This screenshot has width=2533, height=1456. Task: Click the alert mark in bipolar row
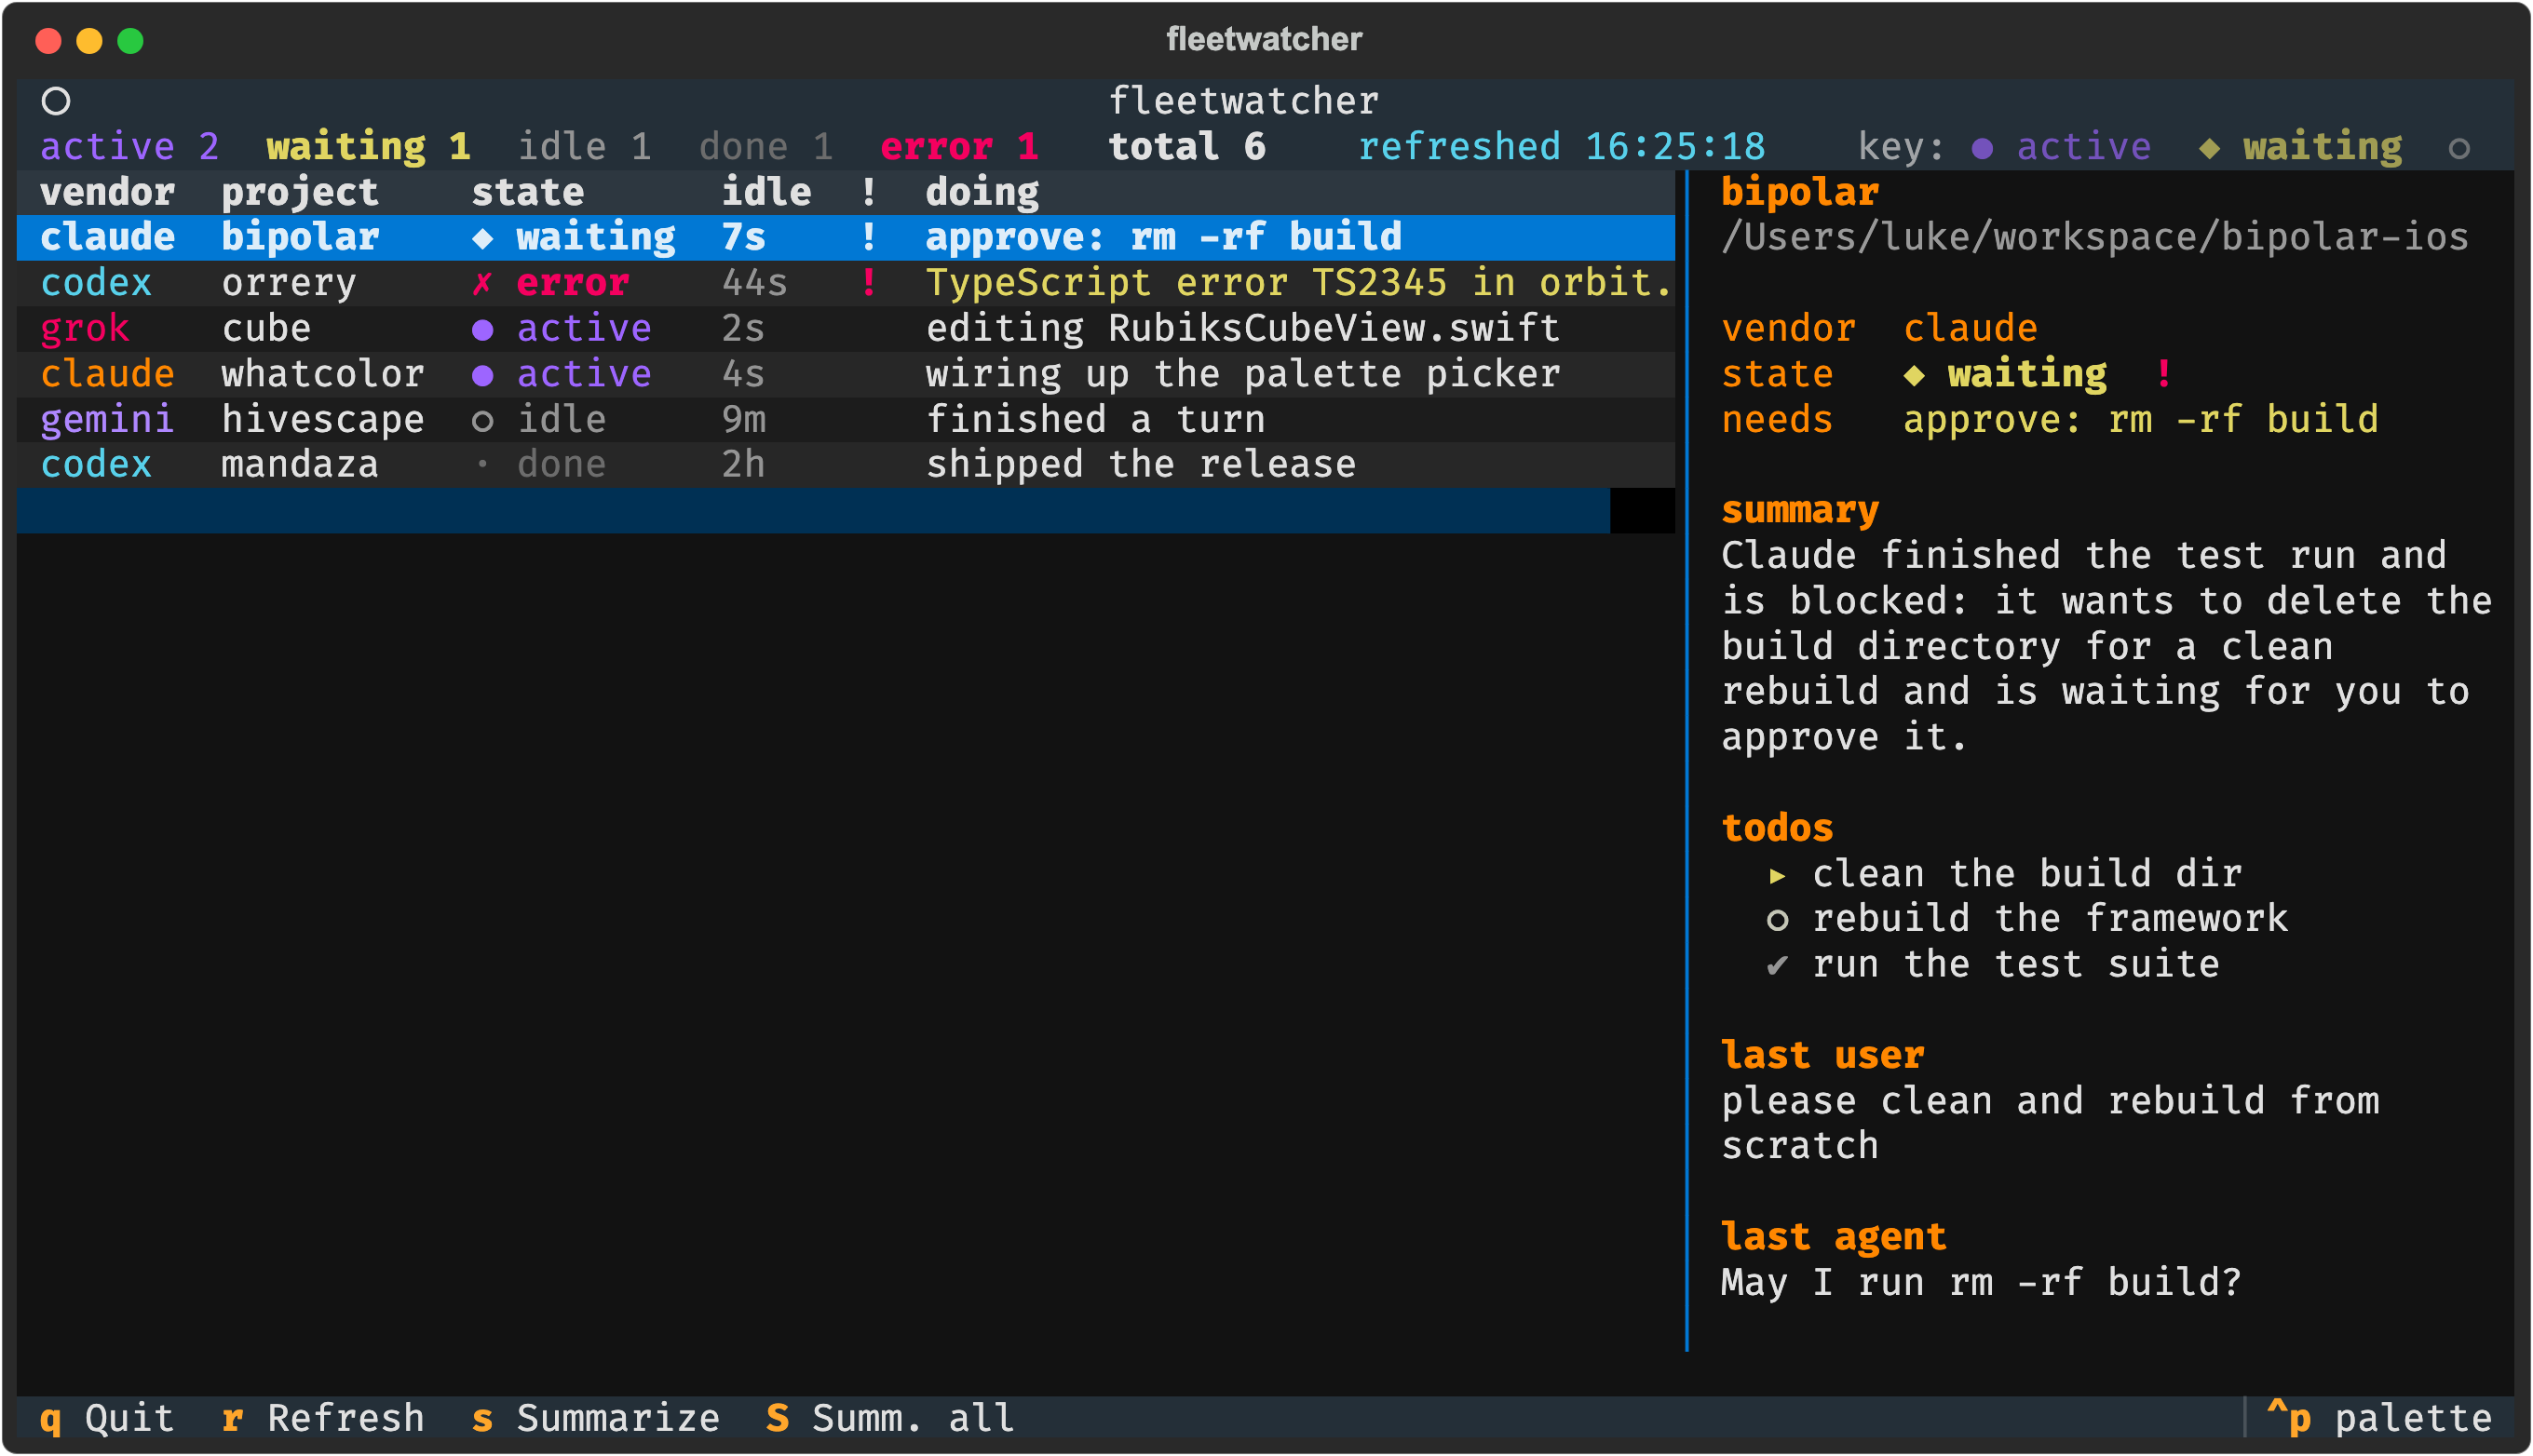pos(868,237)
